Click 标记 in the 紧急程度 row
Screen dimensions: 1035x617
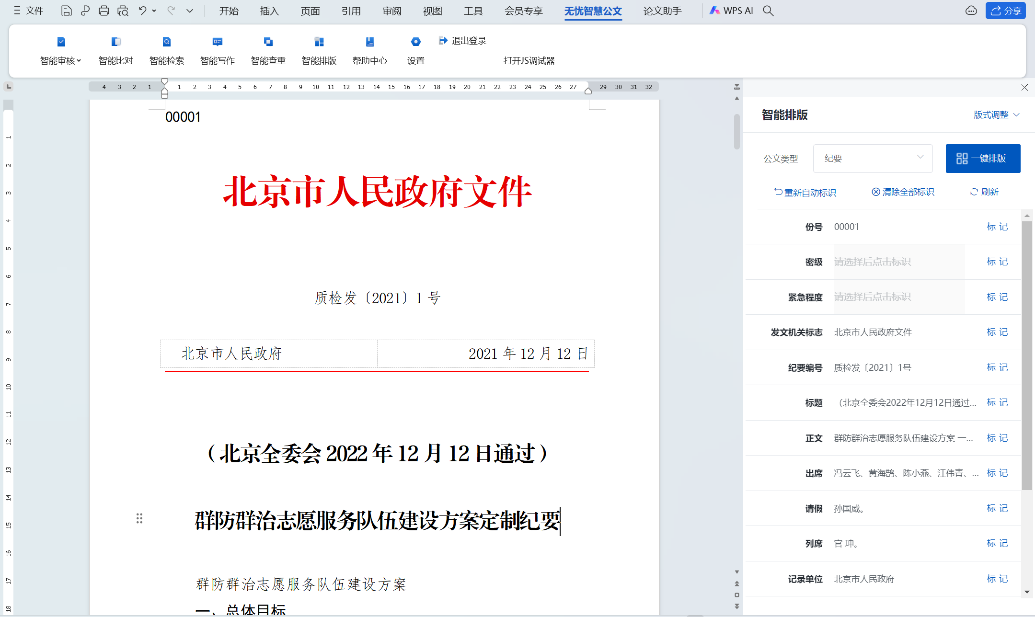click(x=997, y=297)
